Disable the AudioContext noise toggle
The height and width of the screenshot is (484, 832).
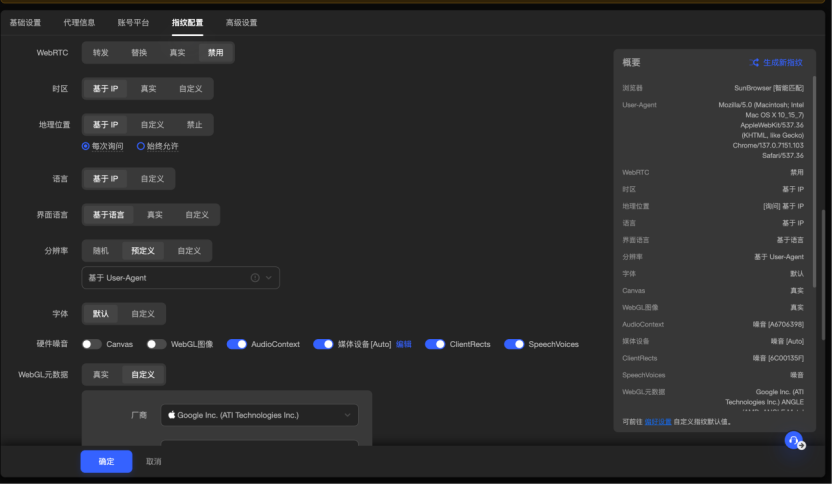coord(237,344)
